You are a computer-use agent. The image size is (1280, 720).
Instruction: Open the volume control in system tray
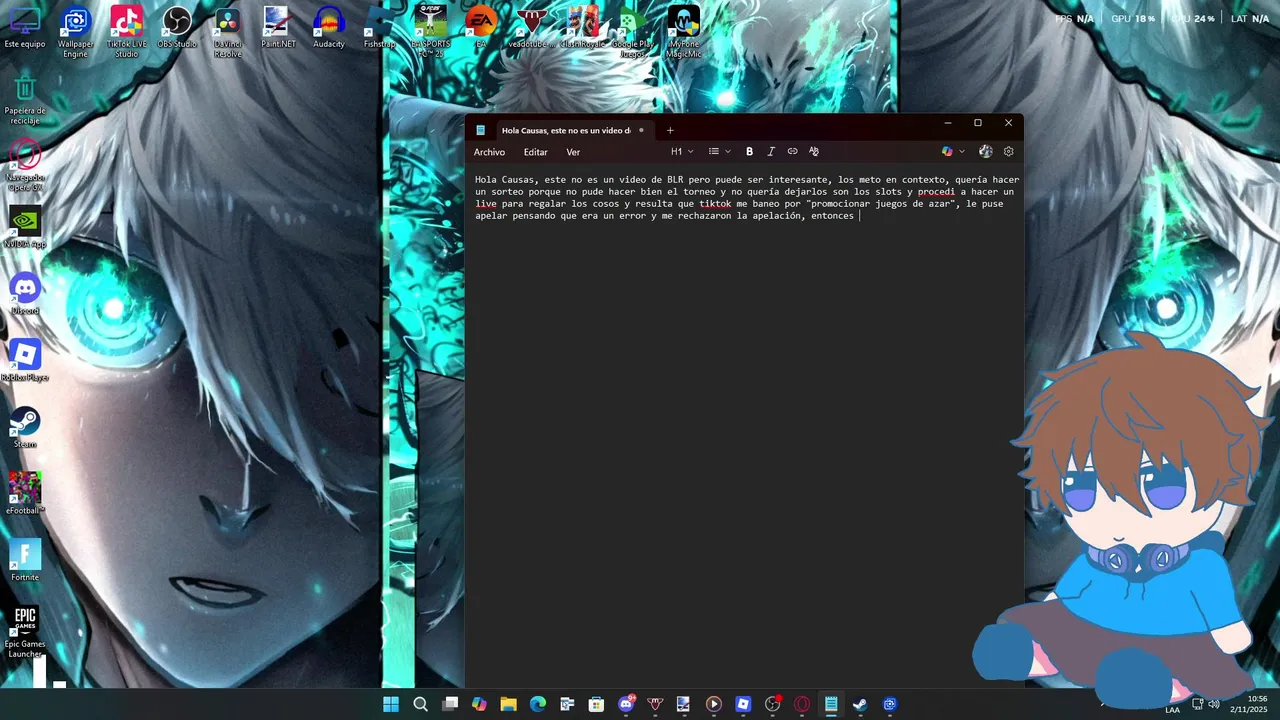point(1213,704)
